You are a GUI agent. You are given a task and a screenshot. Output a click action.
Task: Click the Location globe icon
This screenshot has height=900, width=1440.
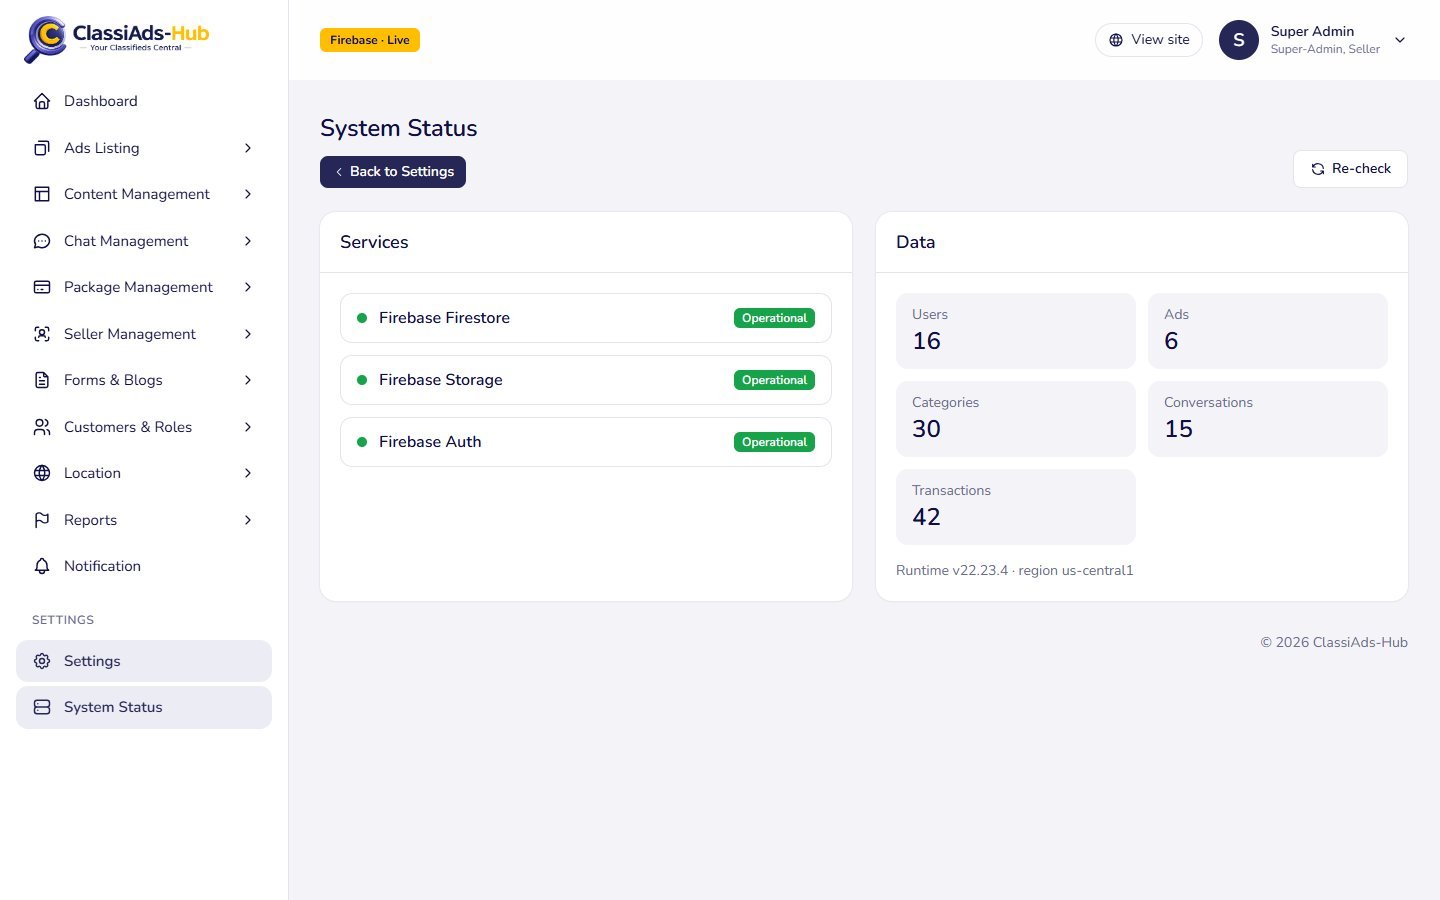coord(42,473)
